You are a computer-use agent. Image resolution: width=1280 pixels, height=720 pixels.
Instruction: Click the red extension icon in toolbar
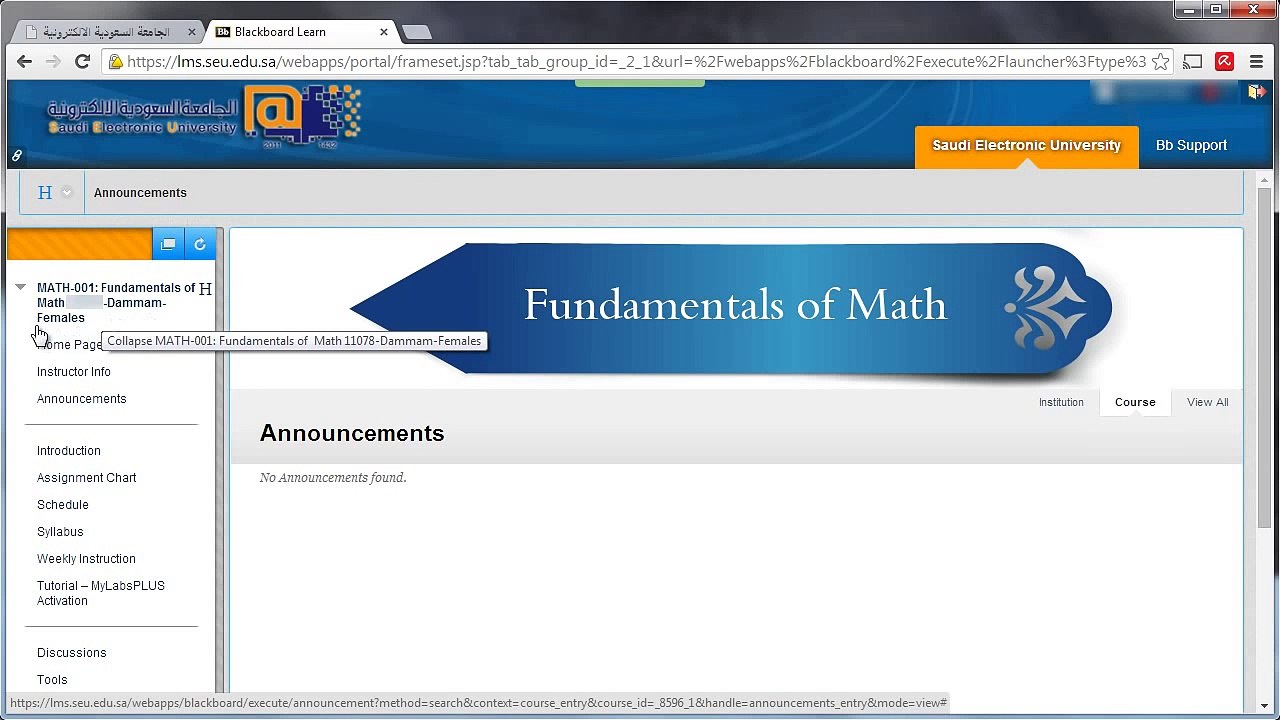(x=1224, y=62)
